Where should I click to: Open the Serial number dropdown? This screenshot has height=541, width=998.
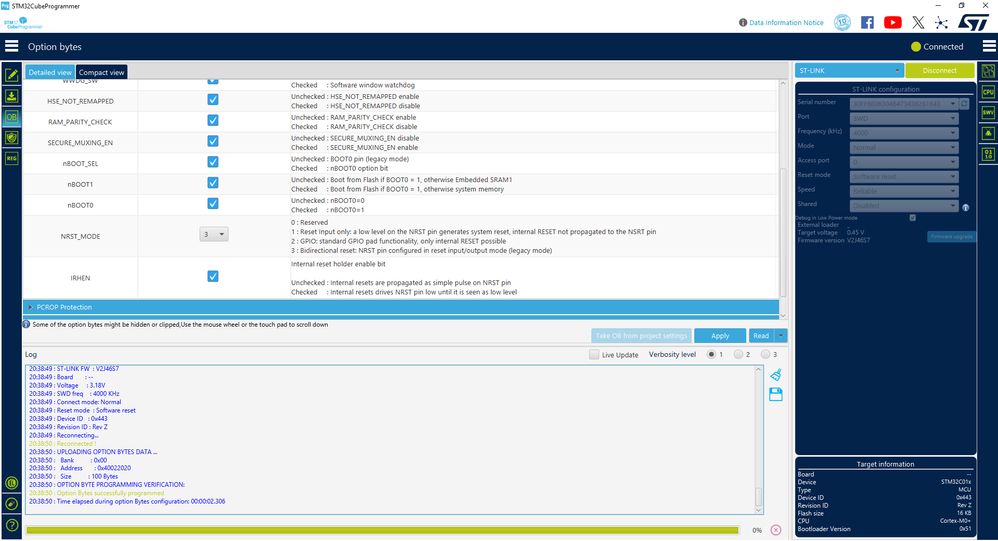click(x=904, y=103)
